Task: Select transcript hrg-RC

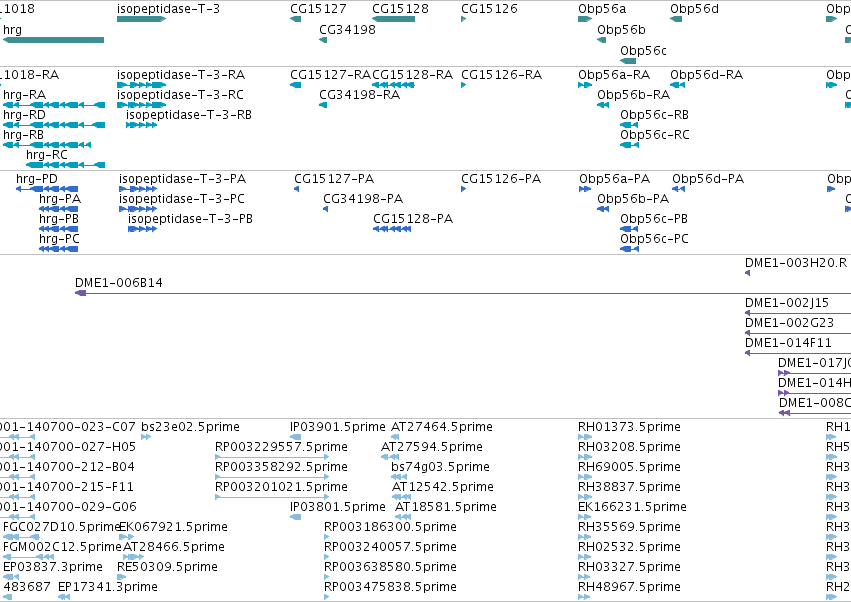Action: click(x=65, y=165)
